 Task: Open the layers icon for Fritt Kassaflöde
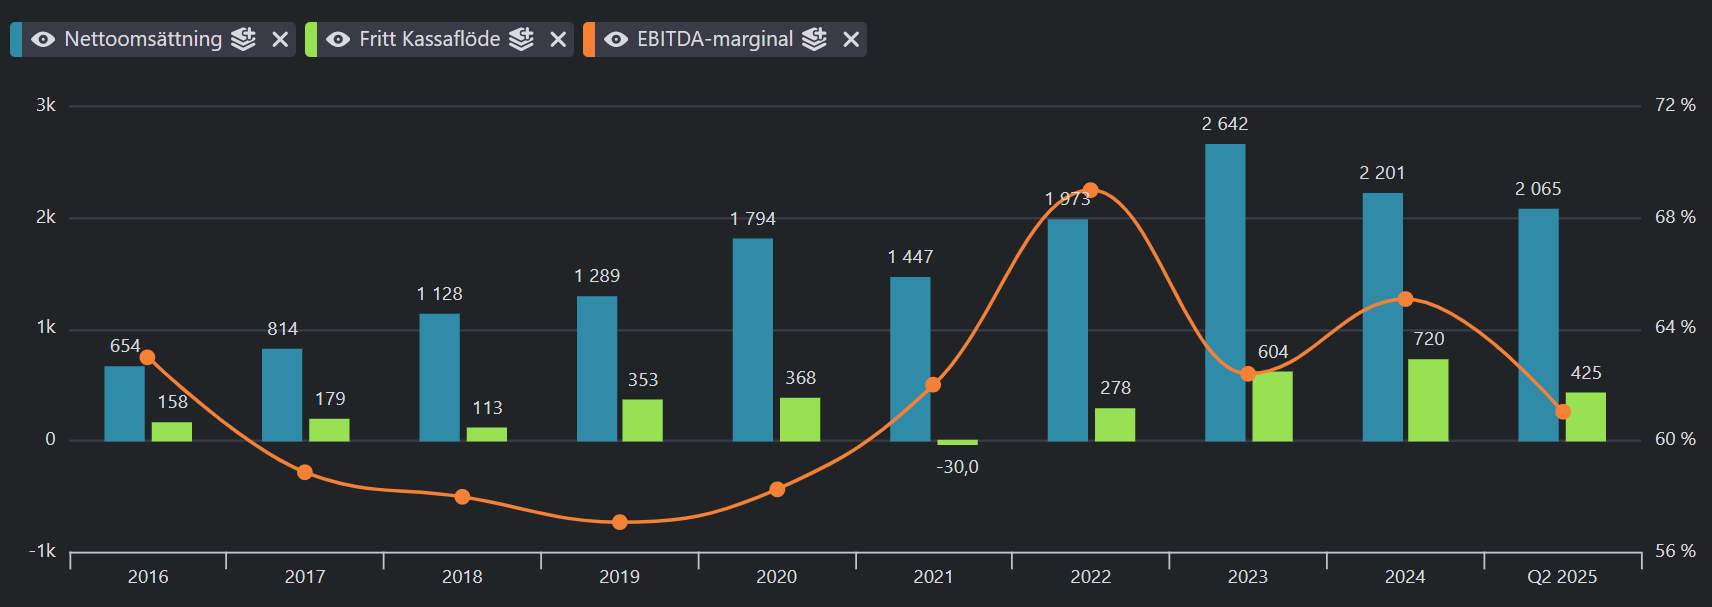(x=521, y=39)
